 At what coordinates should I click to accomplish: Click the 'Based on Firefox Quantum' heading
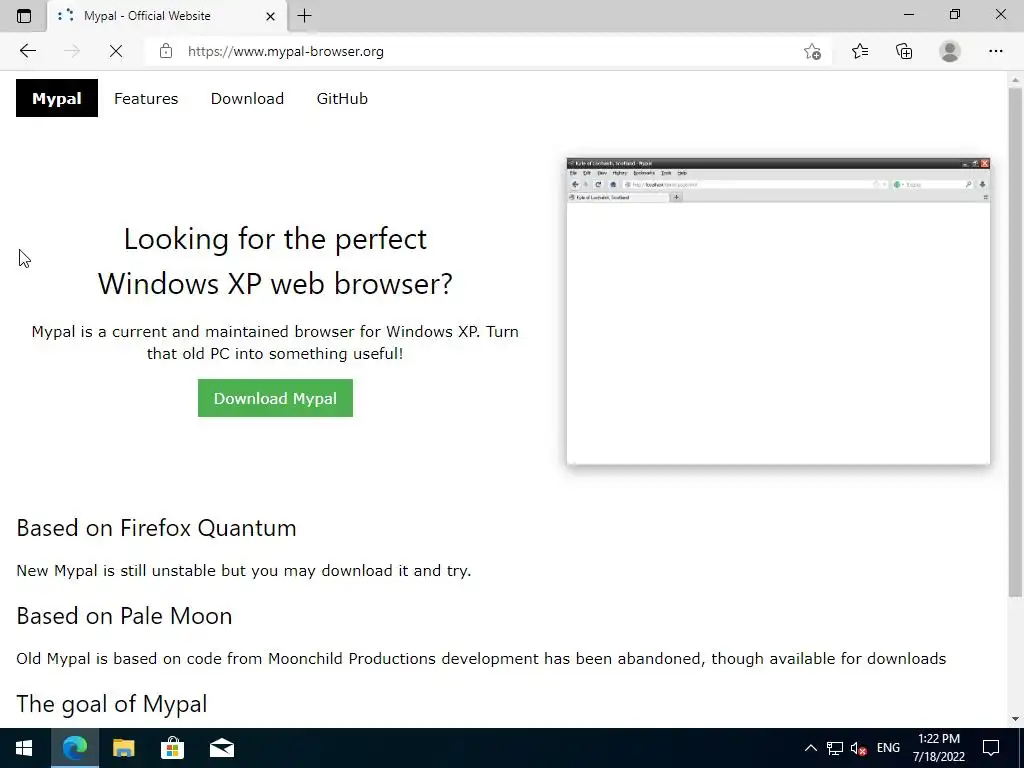(156, 528)
